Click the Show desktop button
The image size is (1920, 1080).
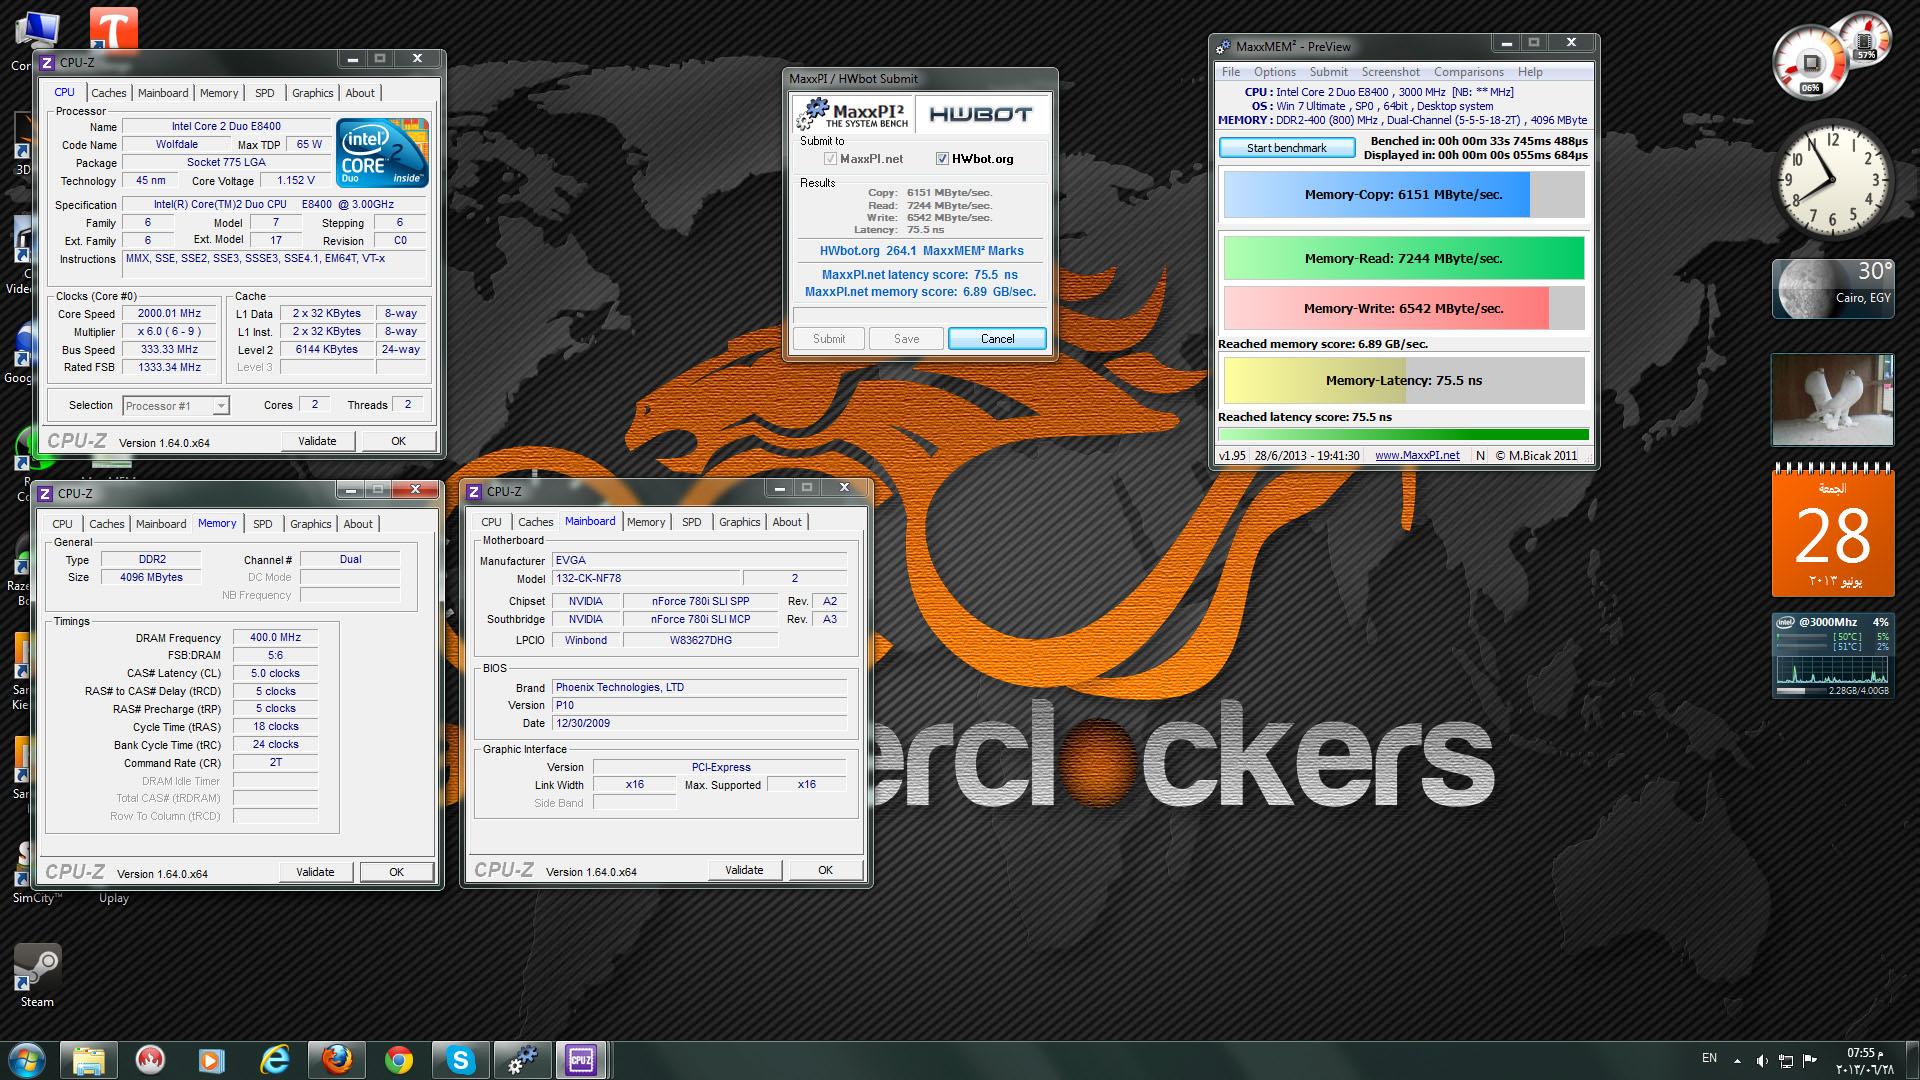[x=1912, y=1061]
